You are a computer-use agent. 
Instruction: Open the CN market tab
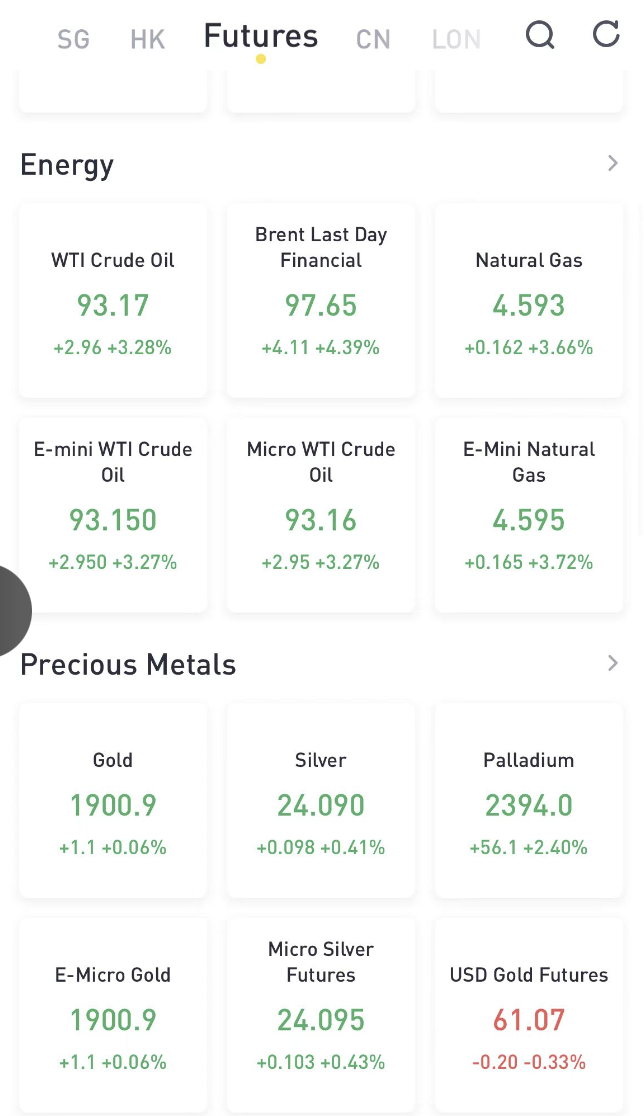(x=373, y=40)
